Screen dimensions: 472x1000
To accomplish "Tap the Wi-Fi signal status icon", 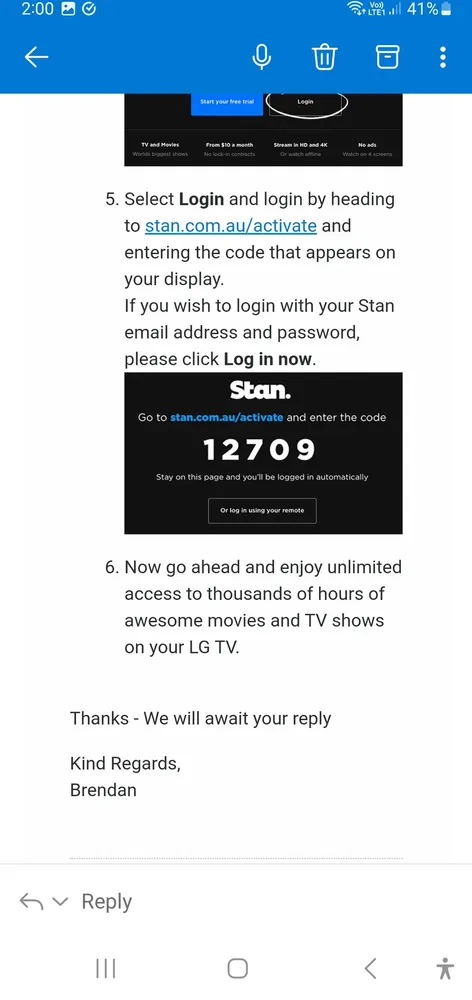I will click(x=354, y=9).
